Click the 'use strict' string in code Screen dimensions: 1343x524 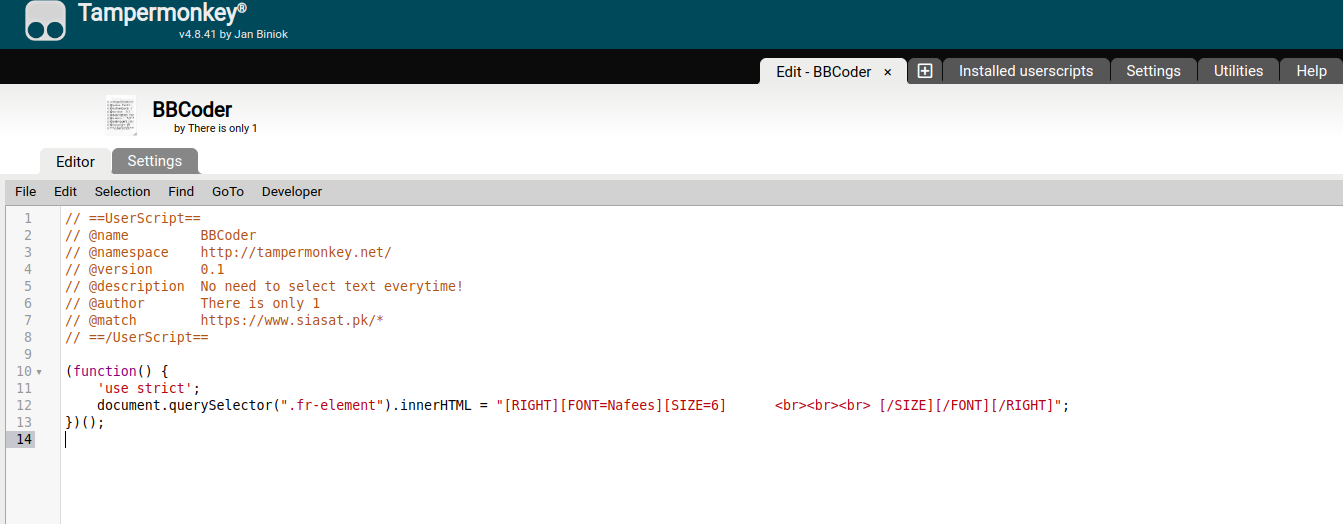pyautogui.click(x=145, y=388)
